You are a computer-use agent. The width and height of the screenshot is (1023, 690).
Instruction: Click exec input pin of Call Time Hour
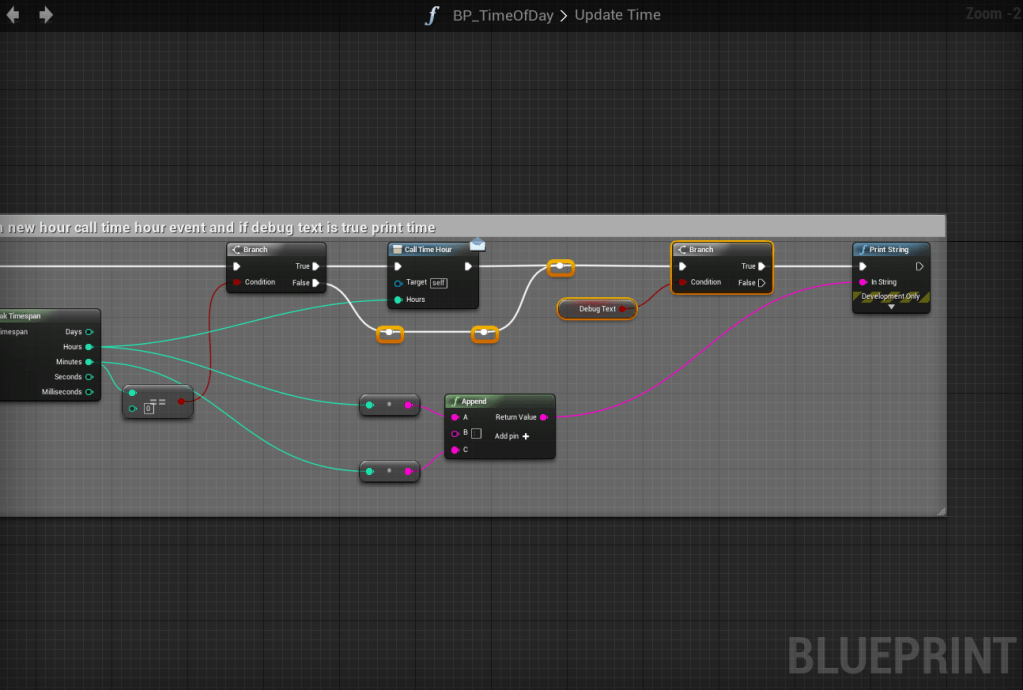click(398, 266)
